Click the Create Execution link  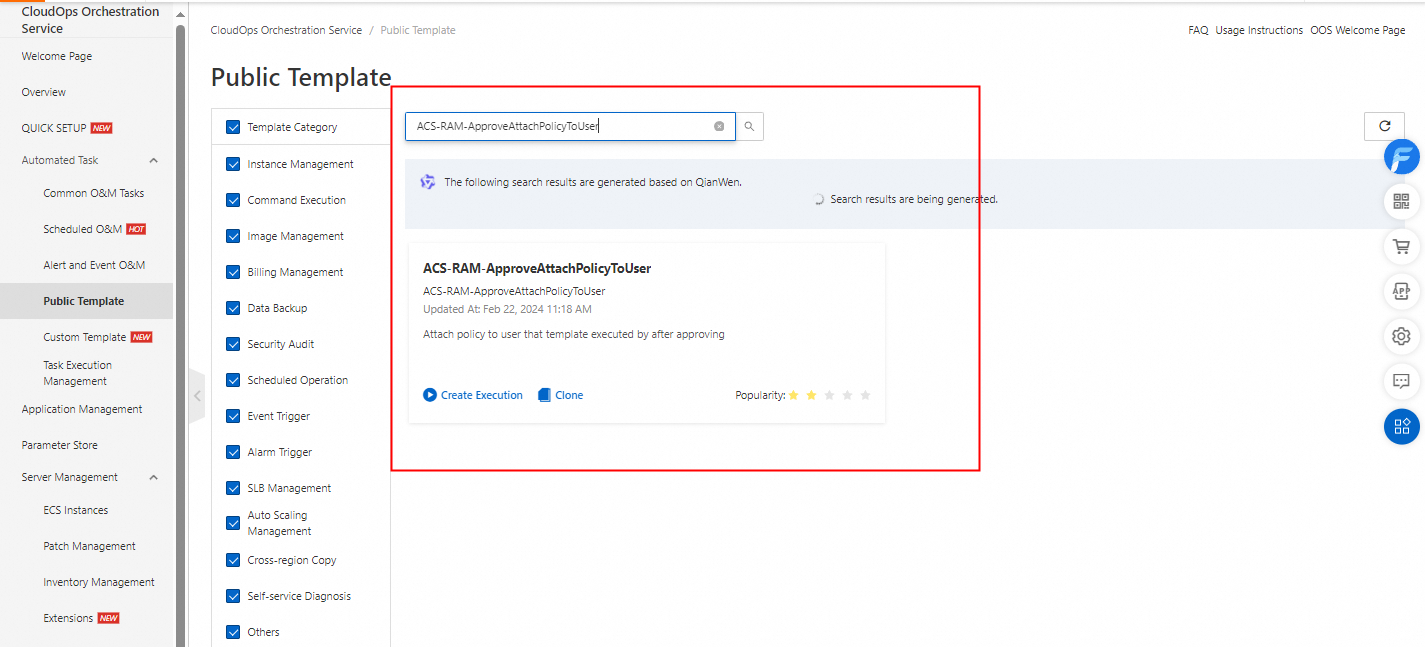click(482, 395)
